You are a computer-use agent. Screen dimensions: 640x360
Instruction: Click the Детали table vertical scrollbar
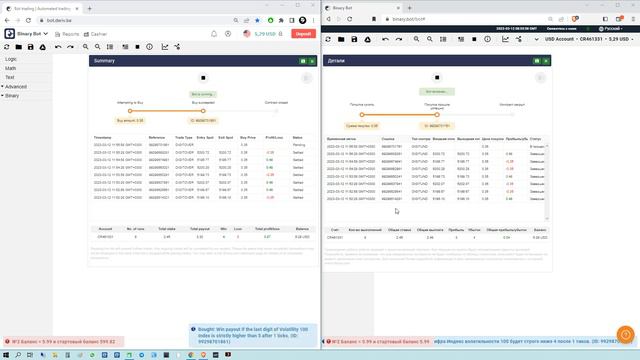547,182
